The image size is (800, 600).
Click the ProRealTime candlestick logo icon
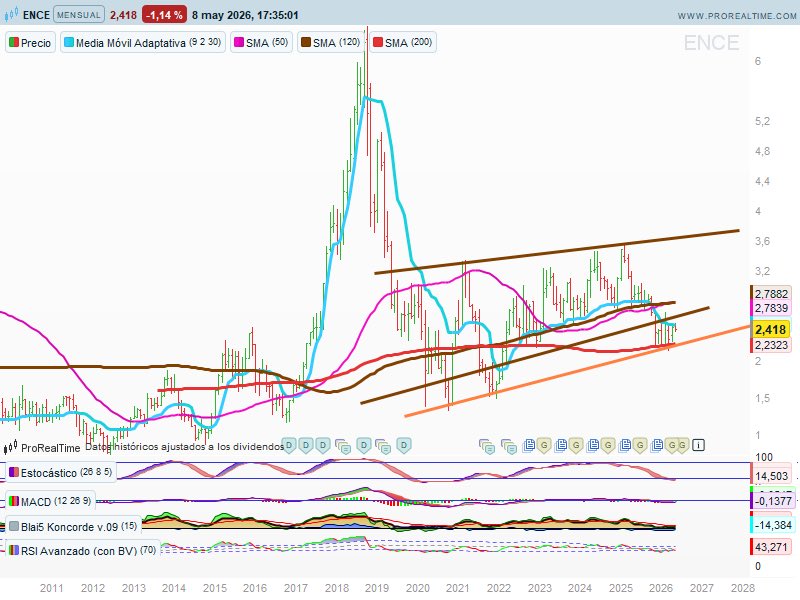(10, 447)
